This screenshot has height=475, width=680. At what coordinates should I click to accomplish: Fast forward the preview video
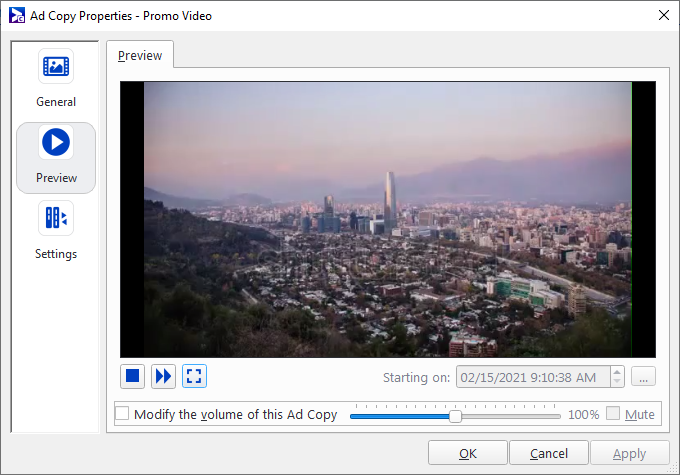pyautogui.click(x=163, y=376)
